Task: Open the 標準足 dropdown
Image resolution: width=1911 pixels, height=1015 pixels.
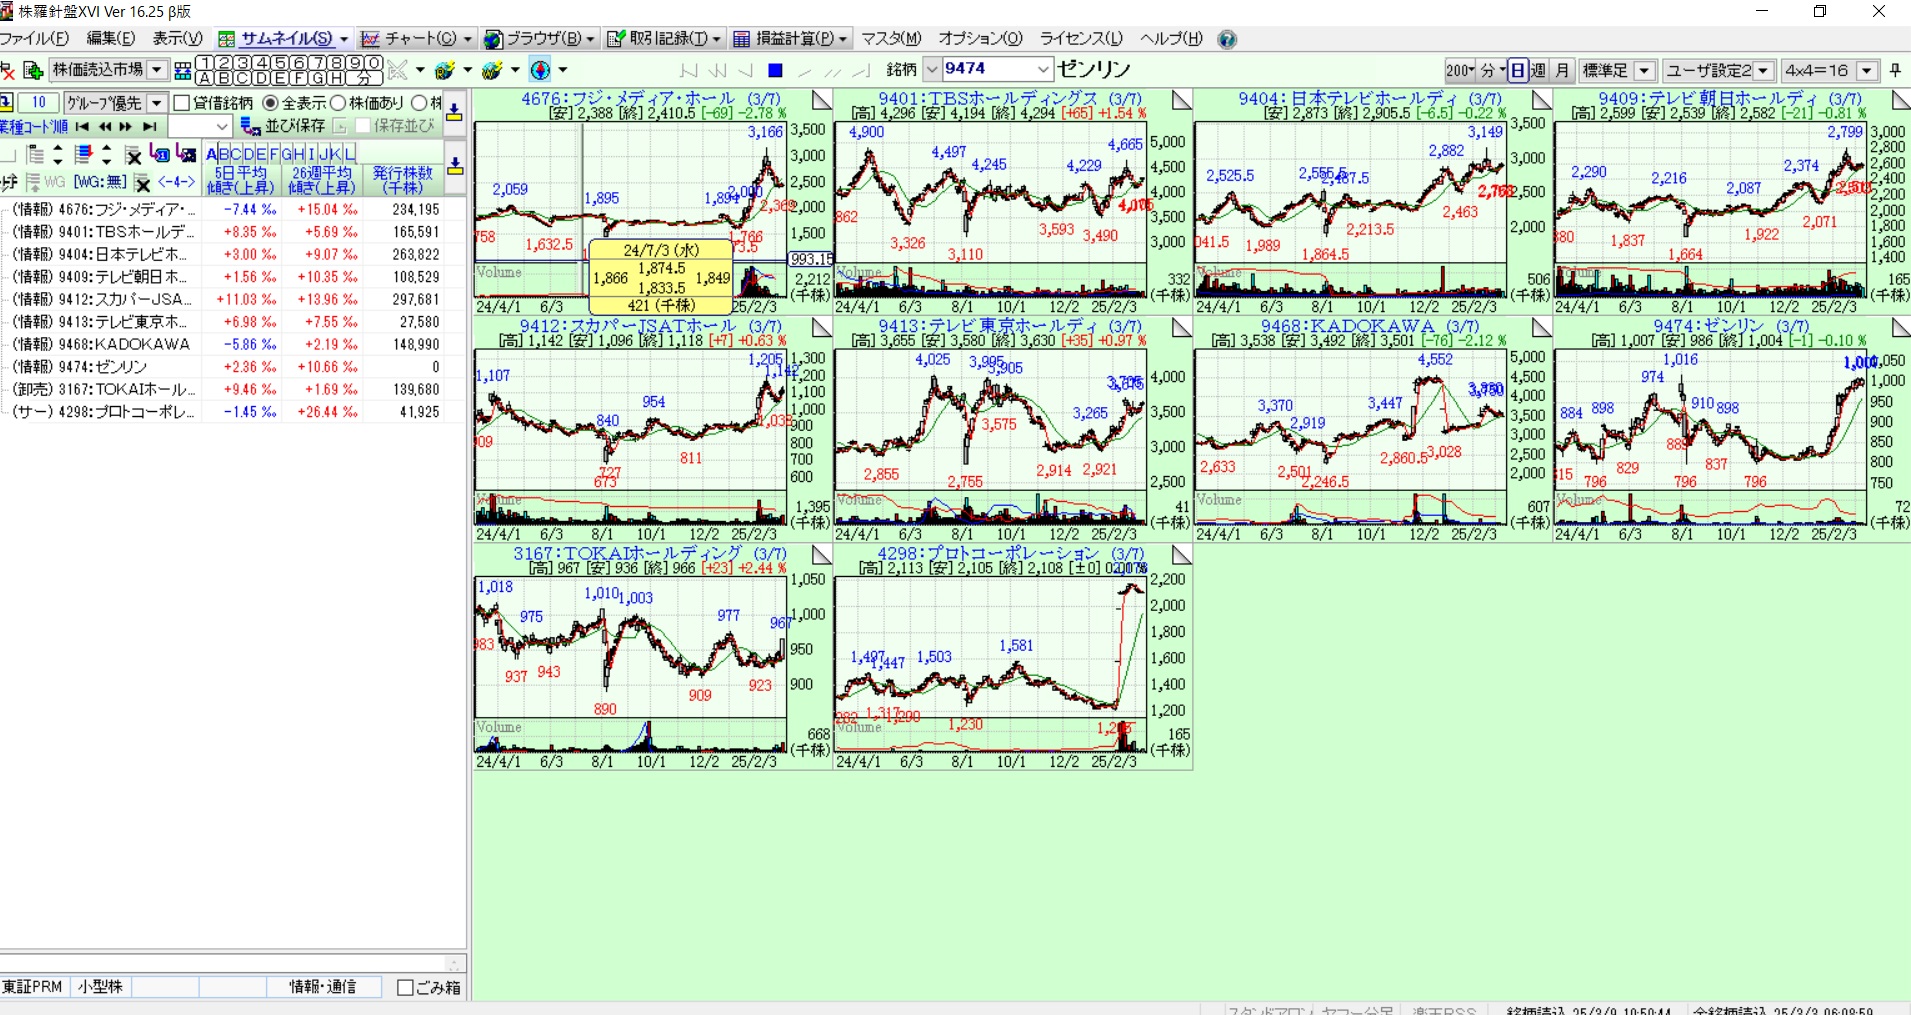Action: point(1644,70)
